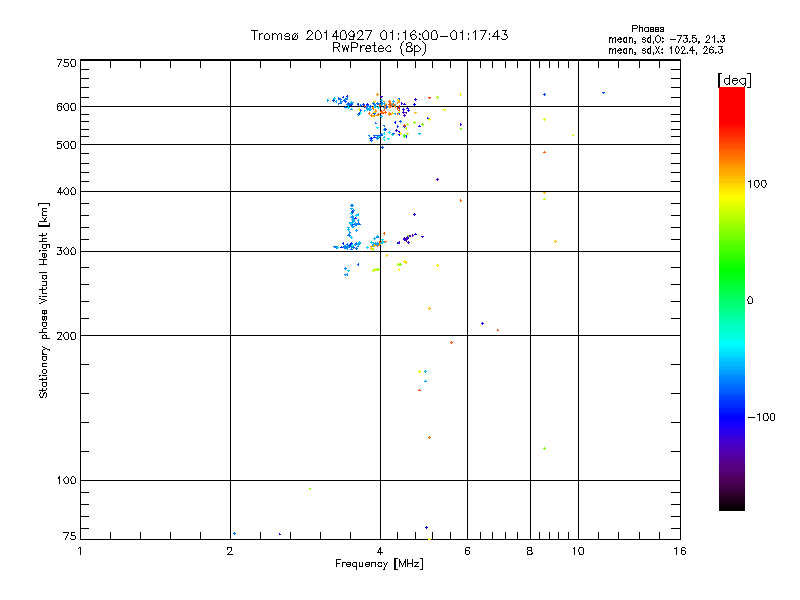Click the x-axis label '6'
The width and height of the screenshot is (800, 600).
(467, 551)
